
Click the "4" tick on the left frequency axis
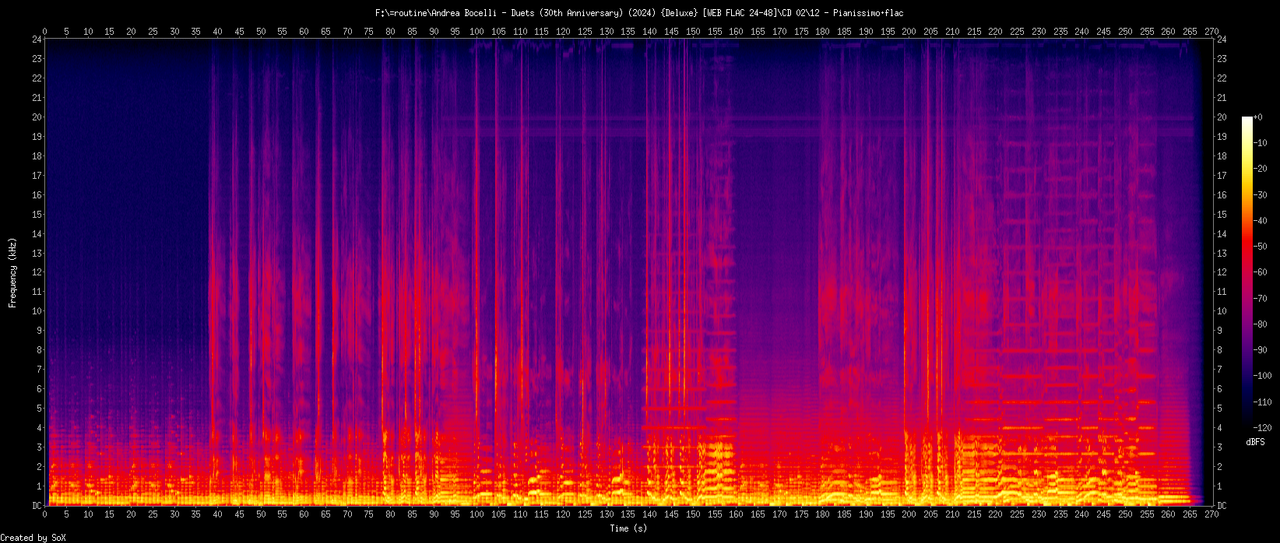(40, 428)
